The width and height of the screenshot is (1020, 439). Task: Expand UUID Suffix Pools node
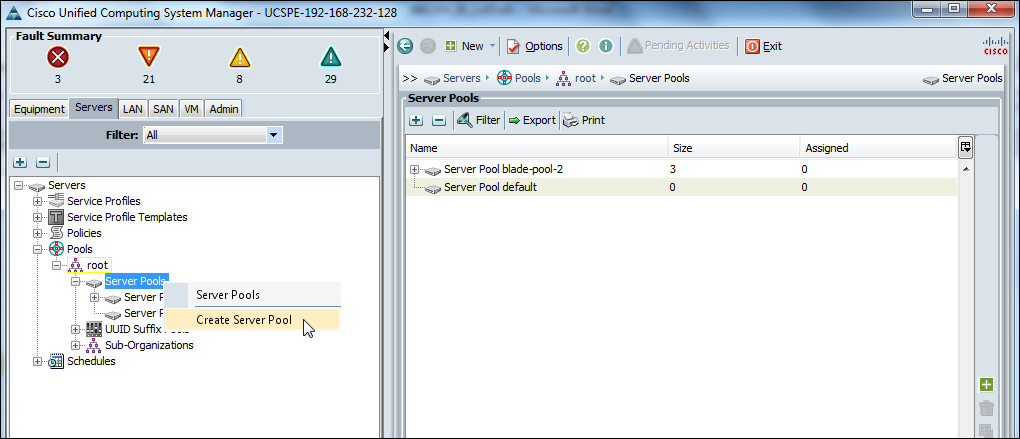pos(75,329)
